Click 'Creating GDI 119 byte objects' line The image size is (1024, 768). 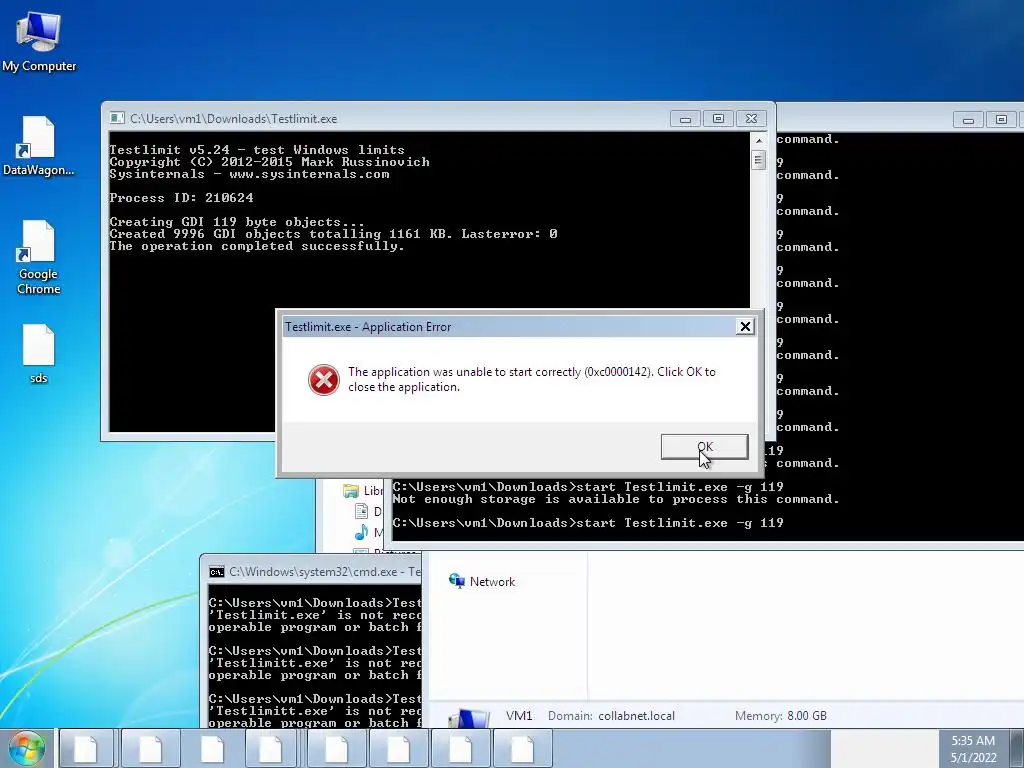(237, 222)
